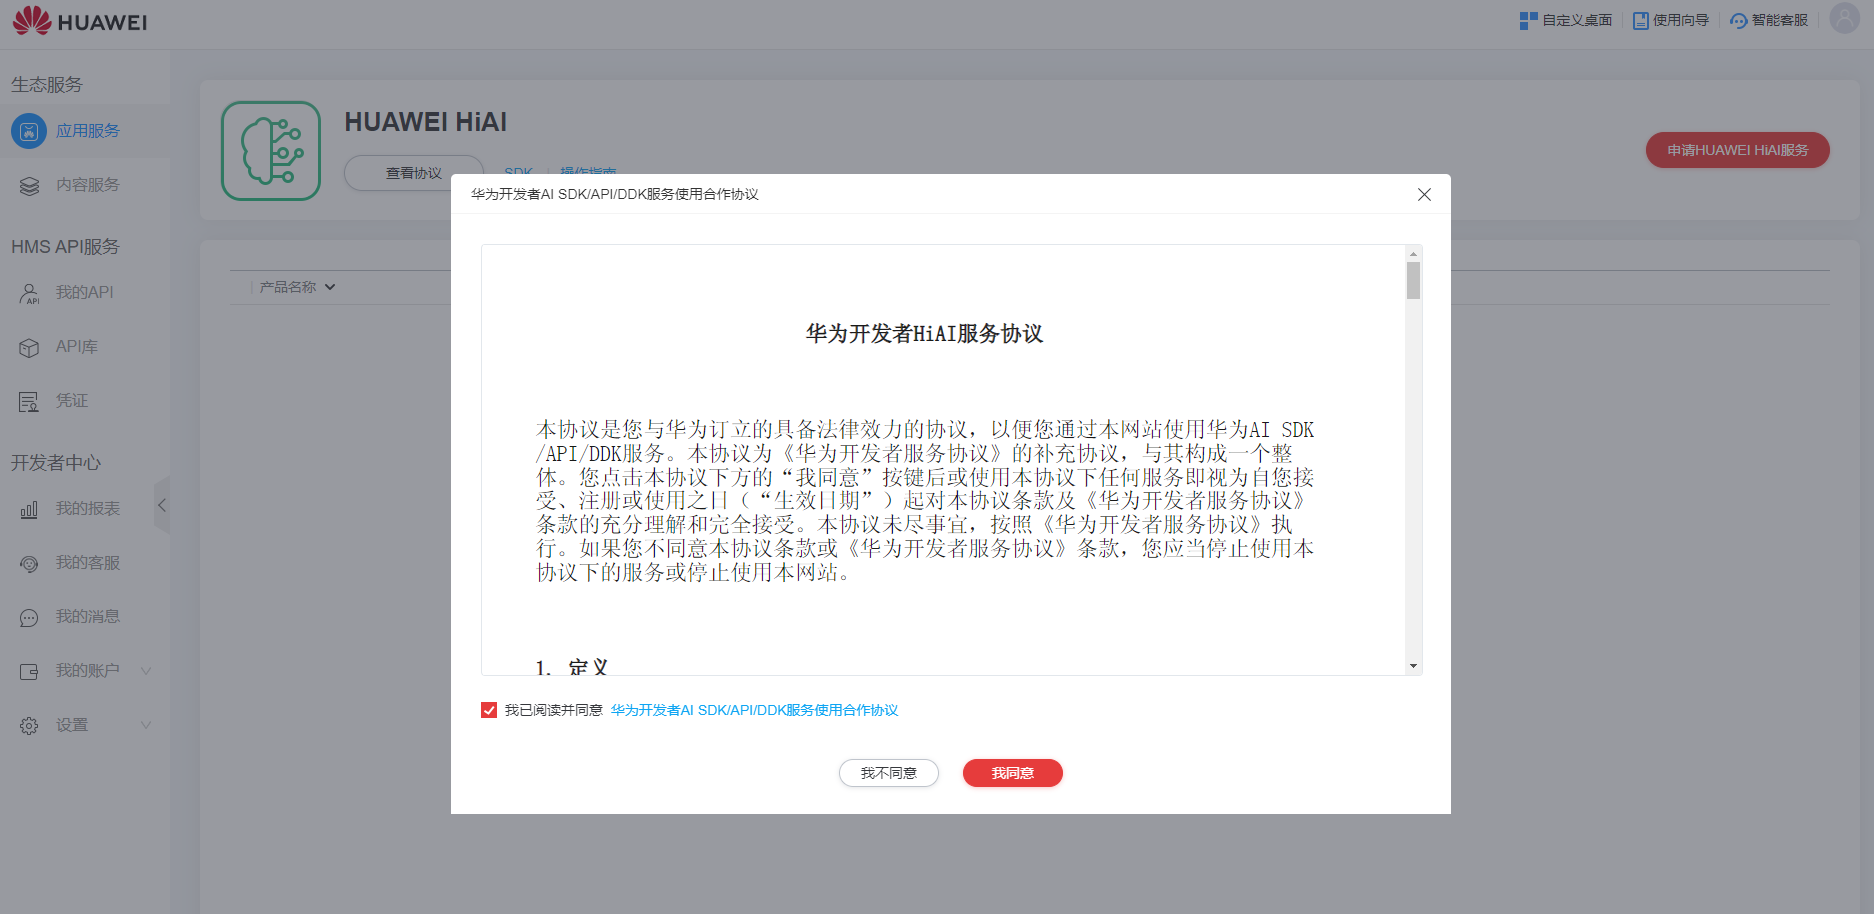
Task: Open 产品名称 column dropdown
Action: 297,287
